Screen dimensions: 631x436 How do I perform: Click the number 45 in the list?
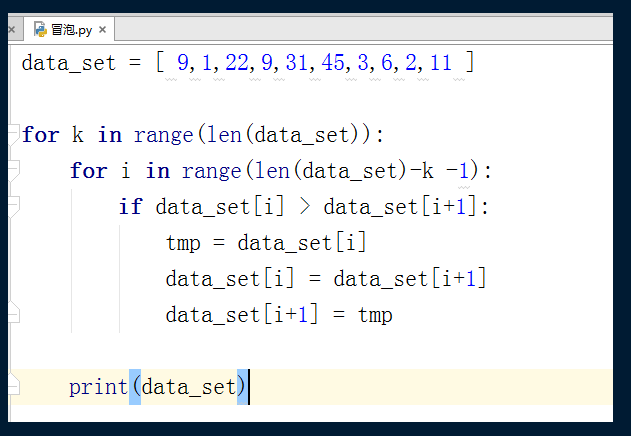(333, 63)
